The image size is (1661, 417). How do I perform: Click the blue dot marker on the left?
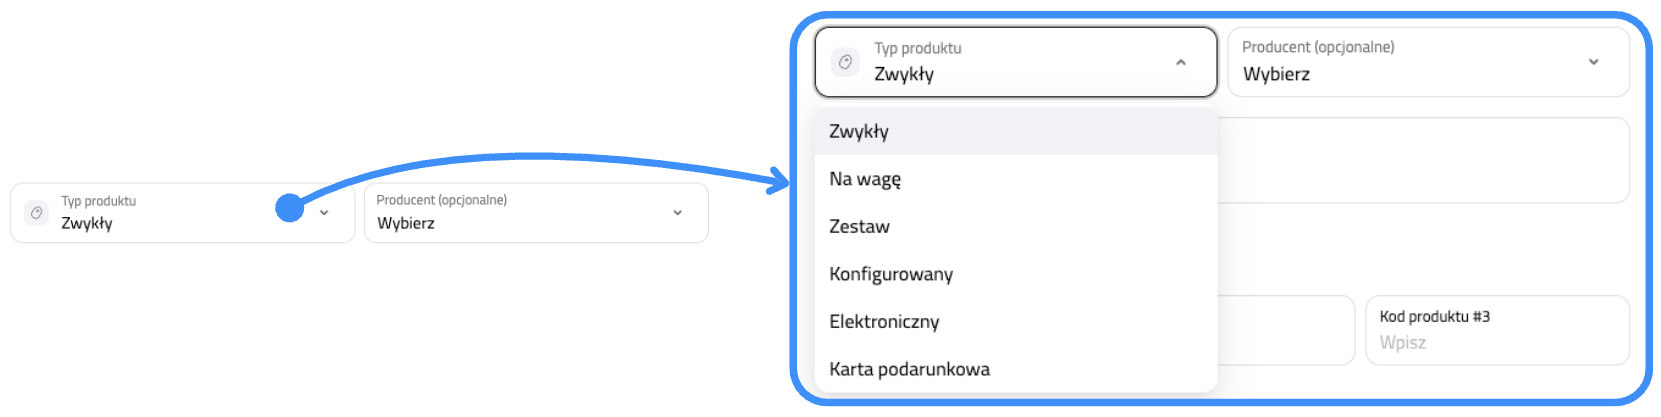[289, 208]
